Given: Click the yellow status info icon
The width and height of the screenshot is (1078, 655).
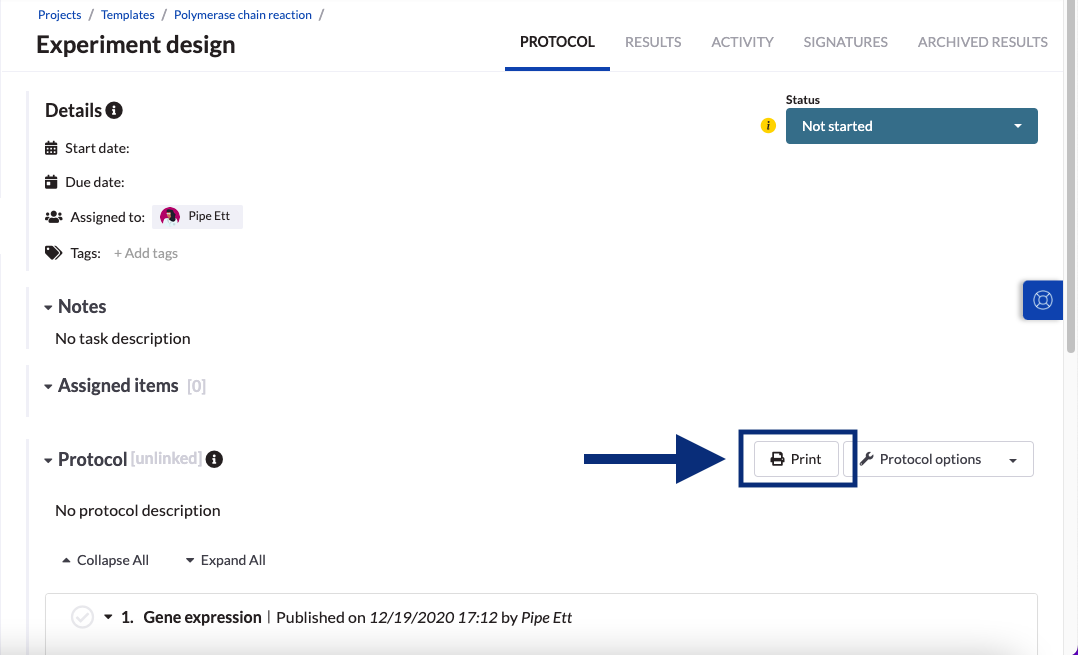Looking at the screenshot, I should (768, 126).
